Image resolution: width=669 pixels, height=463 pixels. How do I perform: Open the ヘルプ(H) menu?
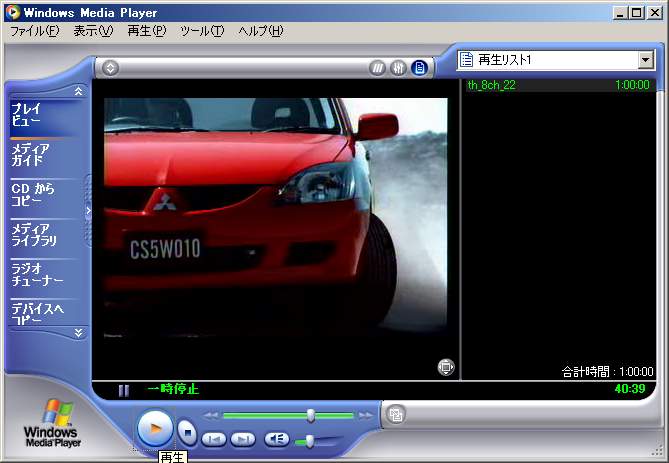[x=261, y=31]
